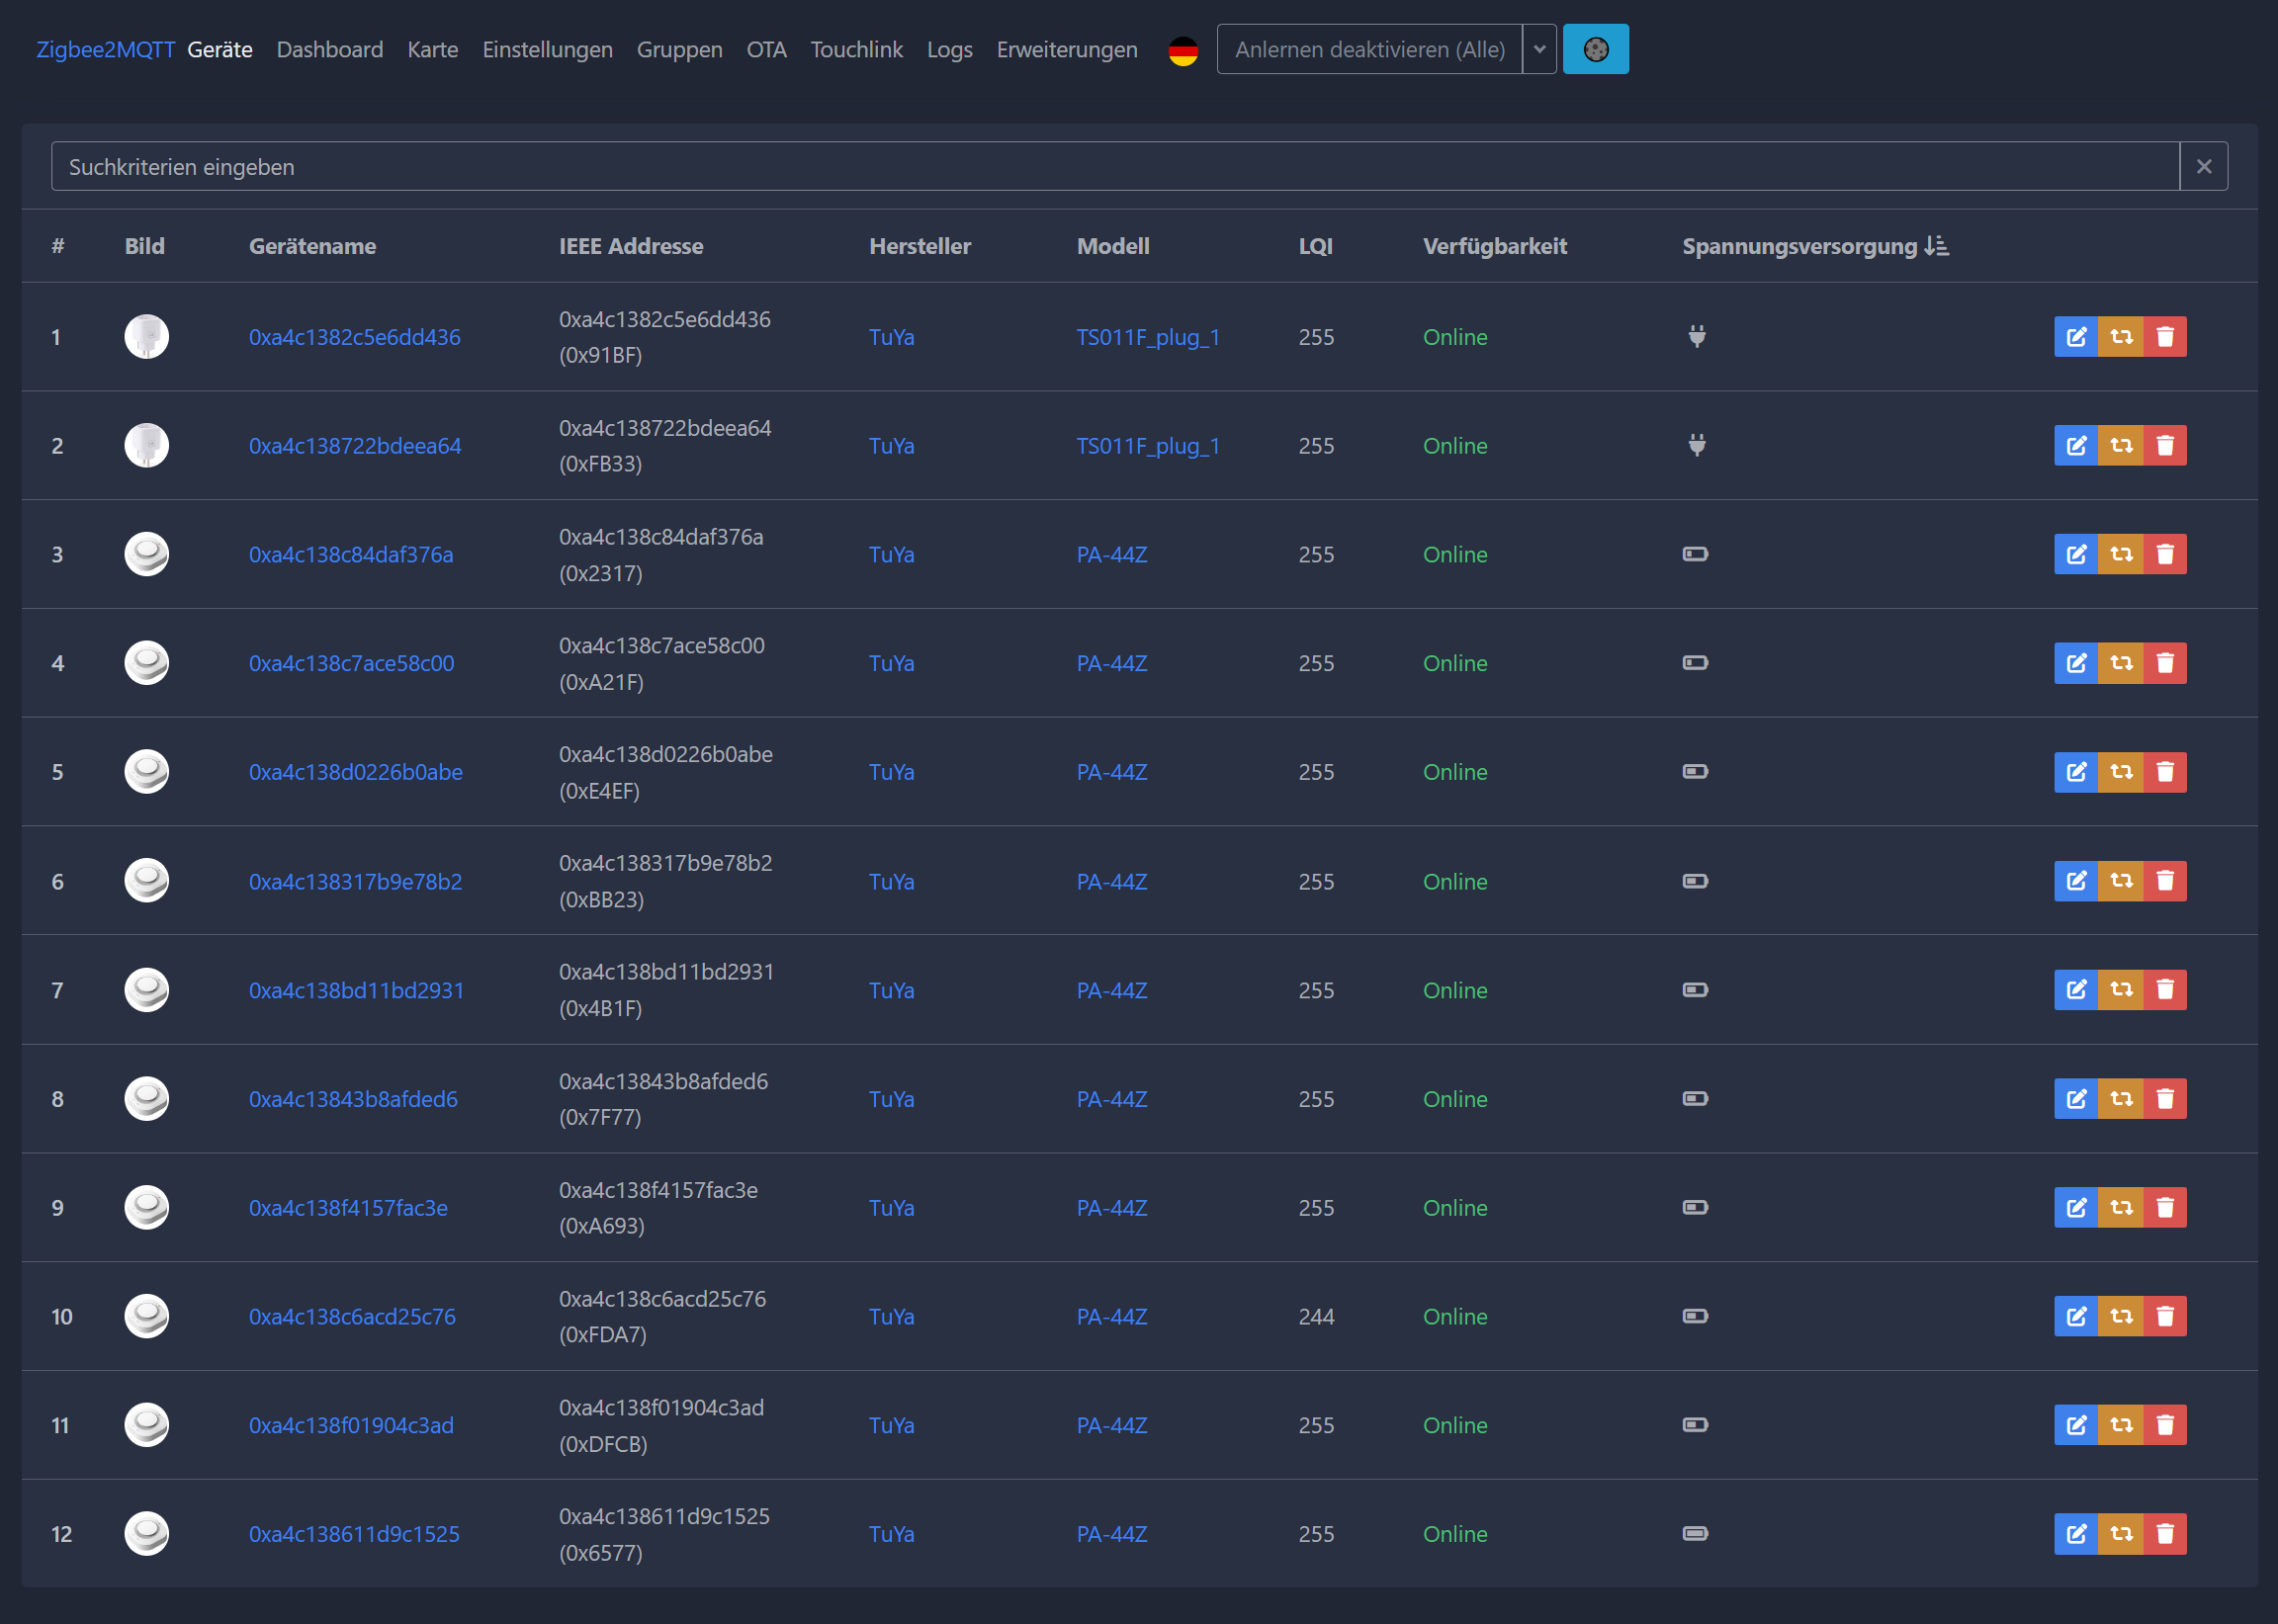
Task: Sort table by Hersteller header
Action: click(920, 246)
